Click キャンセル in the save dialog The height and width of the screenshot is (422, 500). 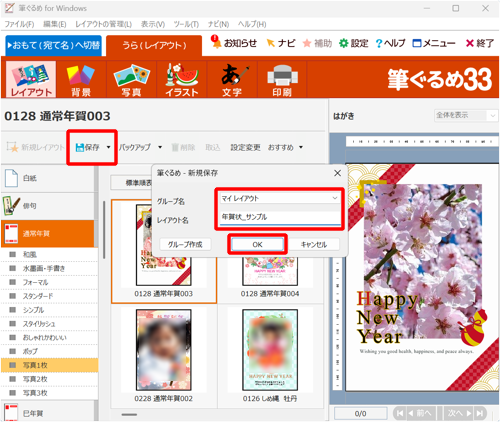[314, 245]
